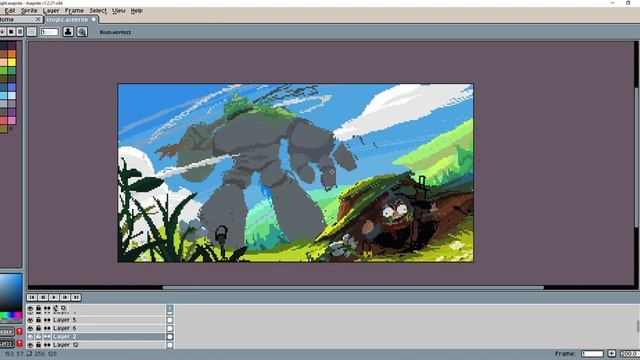Click the brush size input field
640x360 pixels.
point(50,32)
